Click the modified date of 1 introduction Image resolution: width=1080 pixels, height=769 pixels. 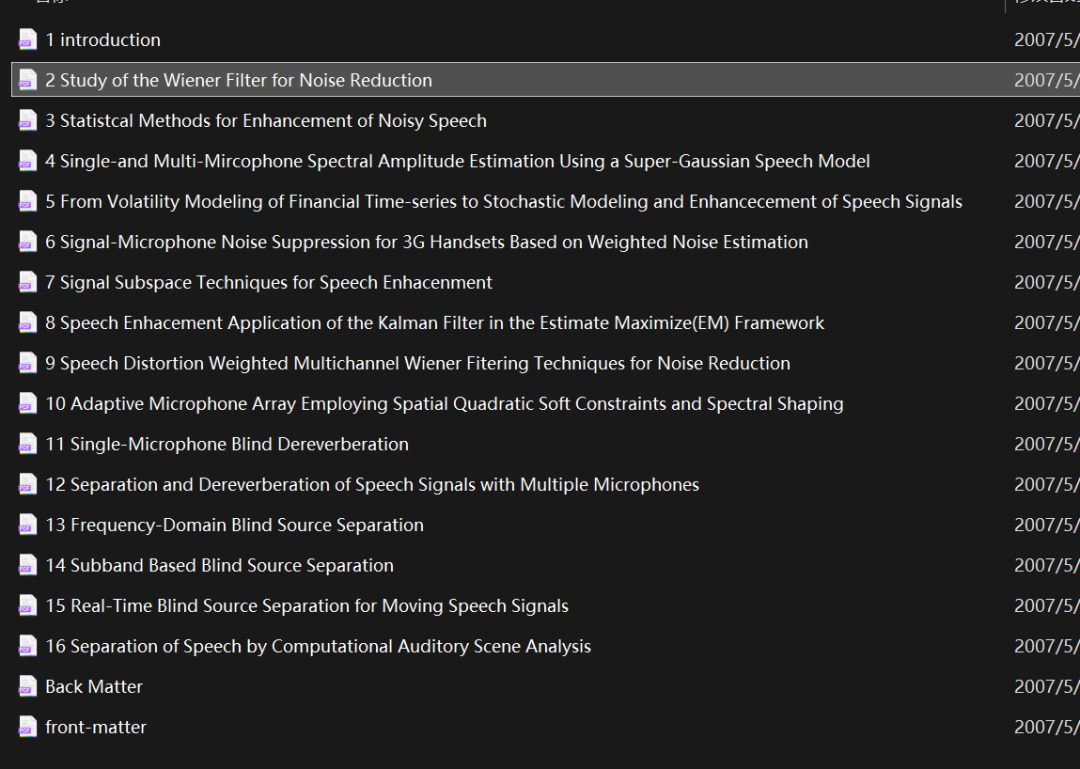click(x=1047, y=40)
